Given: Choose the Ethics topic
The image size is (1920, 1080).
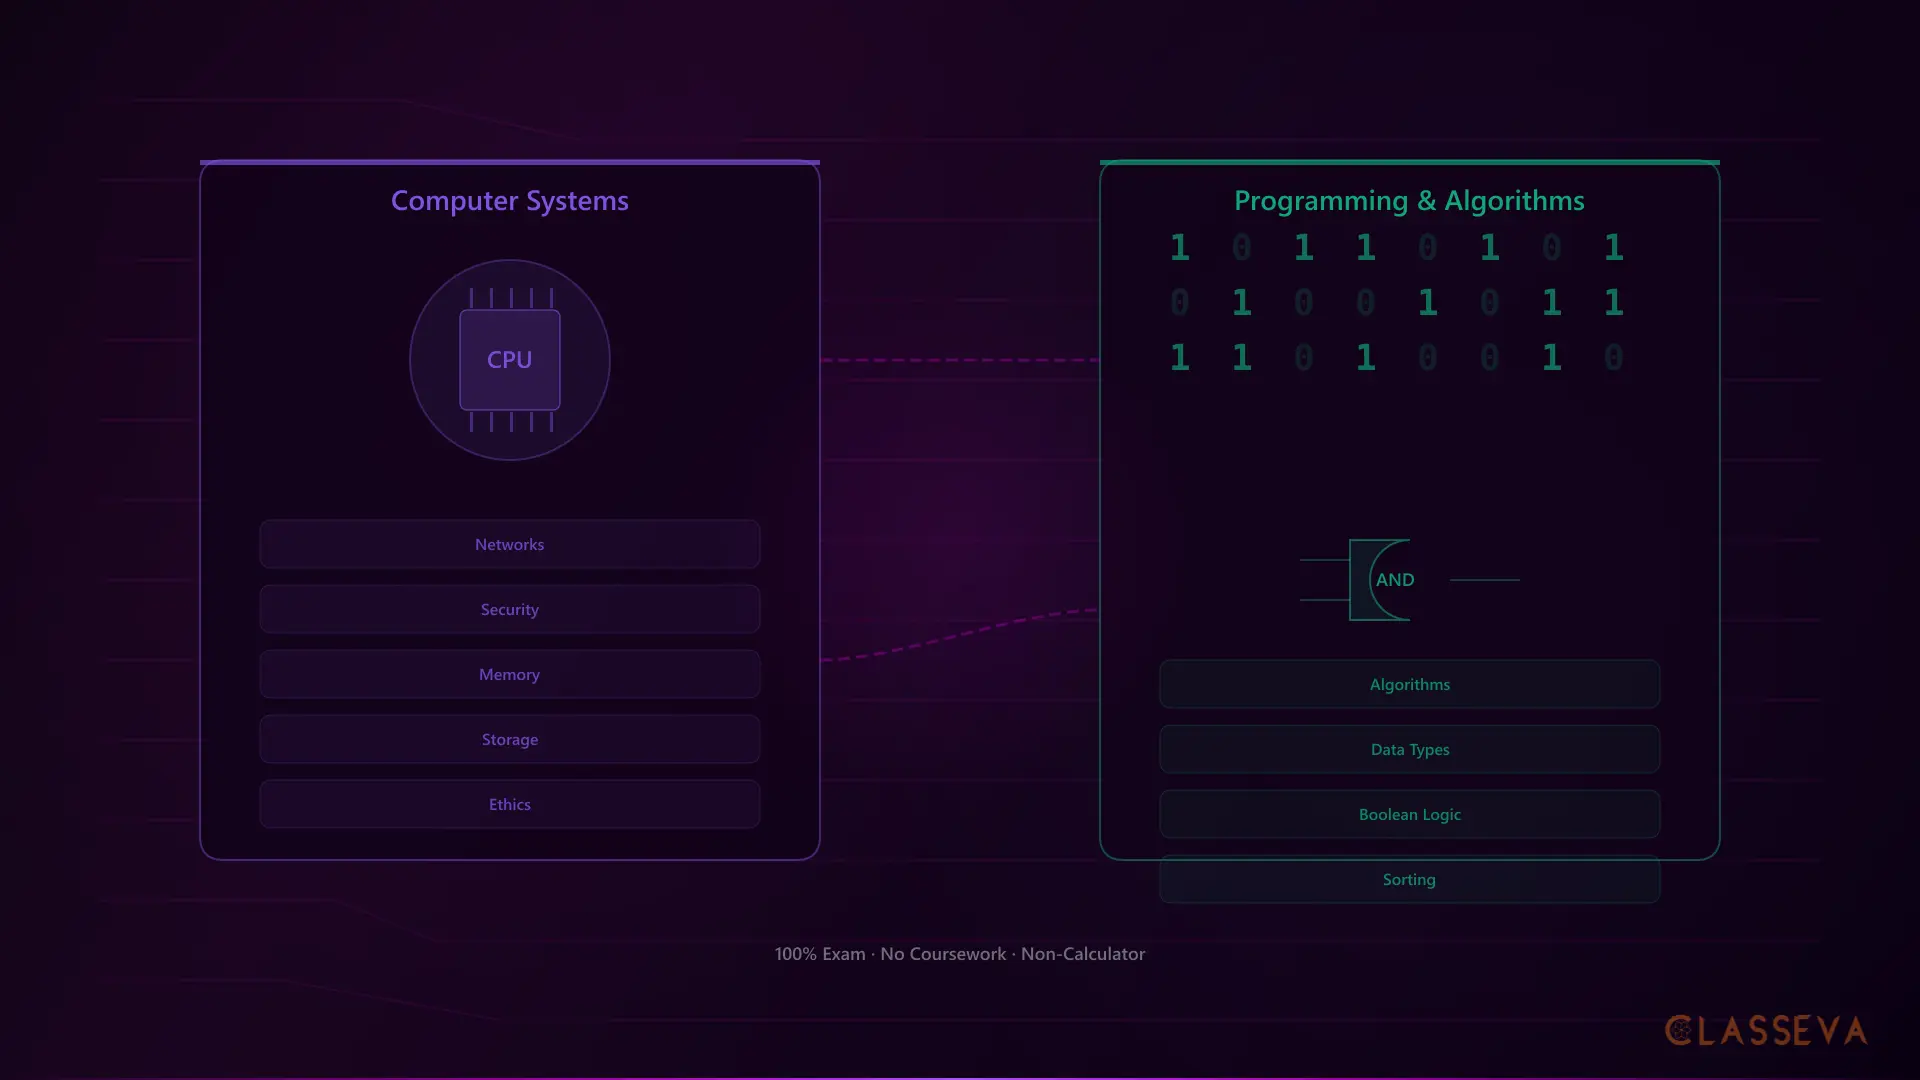Looking at the screenshot, I should click(510, 804).
